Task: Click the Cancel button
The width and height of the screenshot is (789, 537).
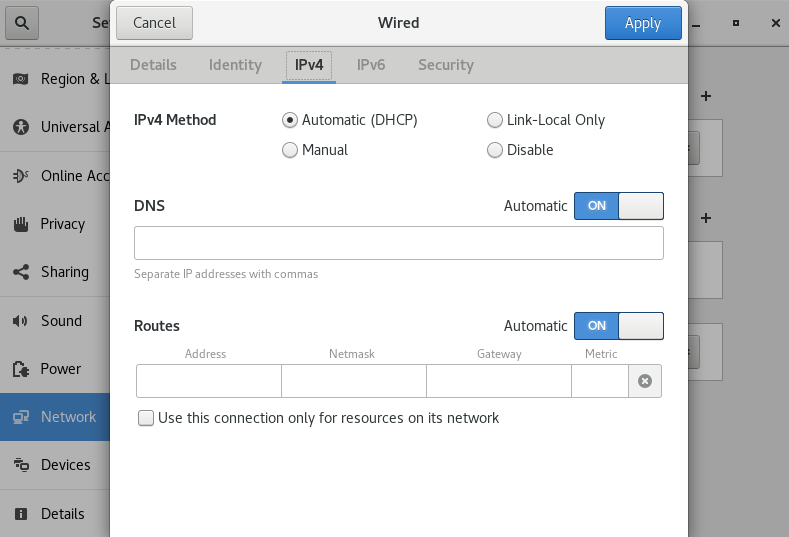Action: (154, 23)
